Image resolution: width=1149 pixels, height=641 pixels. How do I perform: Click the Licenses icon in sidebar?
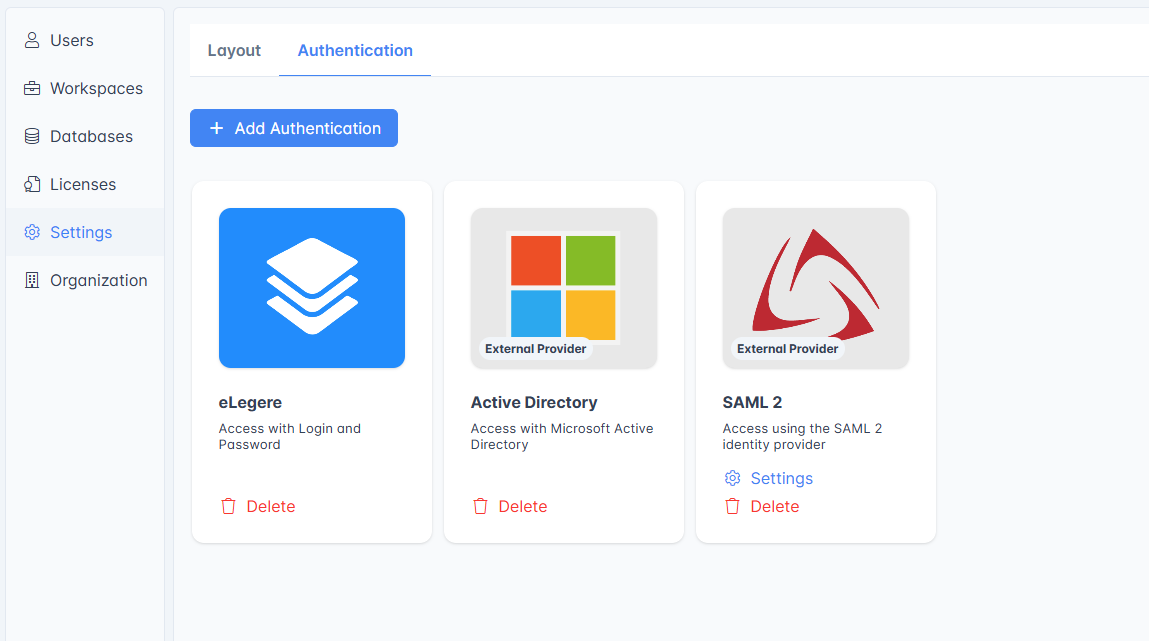[32, 185]
